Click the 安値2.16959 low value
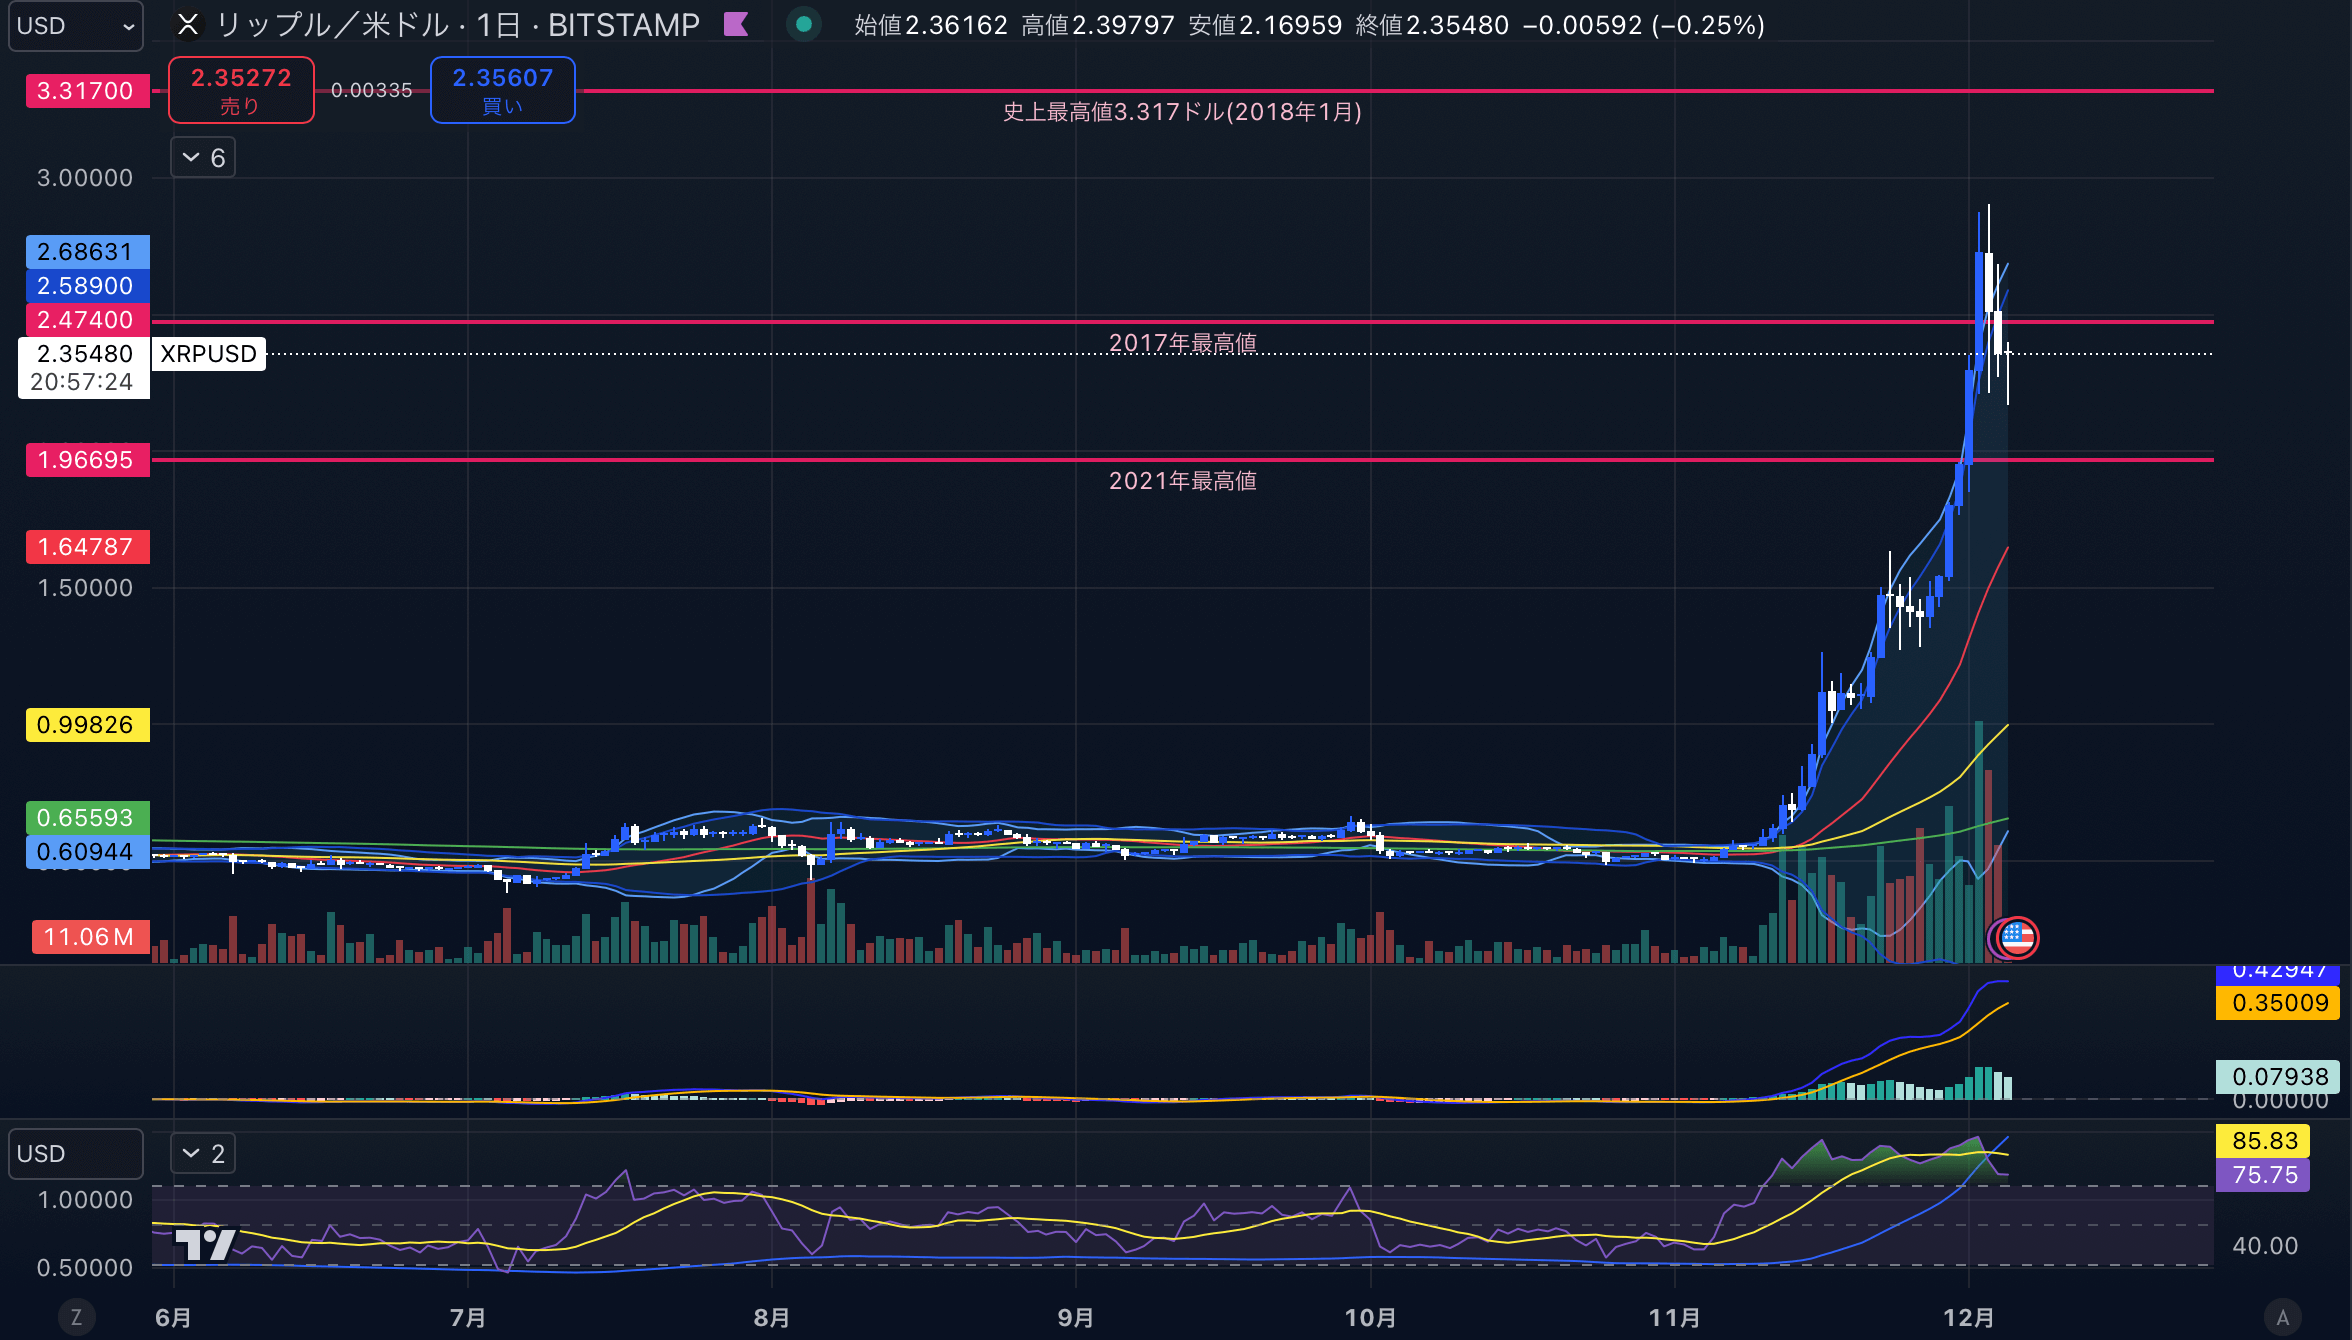Image resolution: width=2352 pixels, height=1340 pixels. coord(1265,25)
